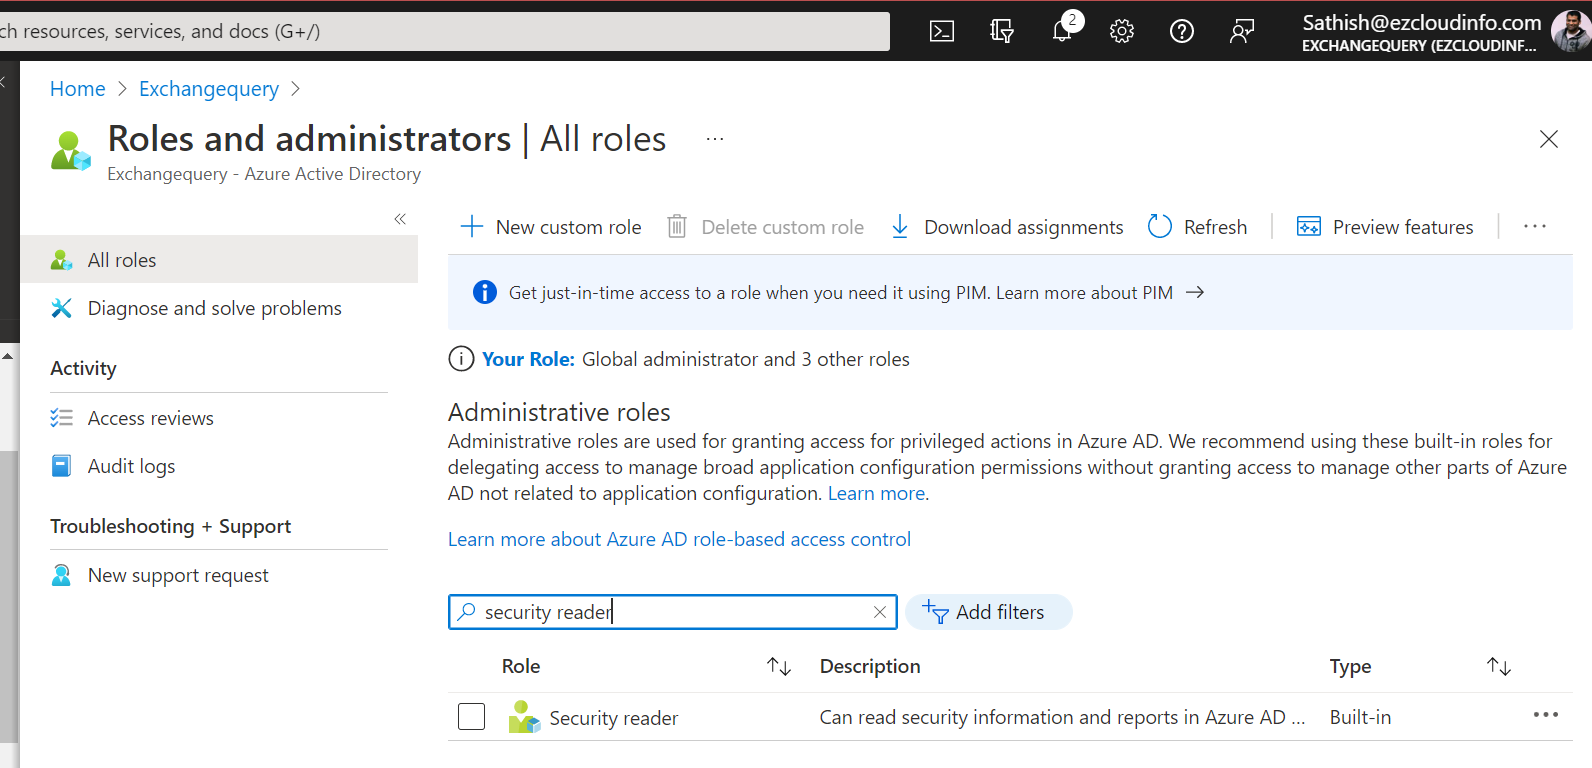Screen dimensions: 1592x768
Task: Click New custom role in the toolbar
Action: click(x=551, y=227)
